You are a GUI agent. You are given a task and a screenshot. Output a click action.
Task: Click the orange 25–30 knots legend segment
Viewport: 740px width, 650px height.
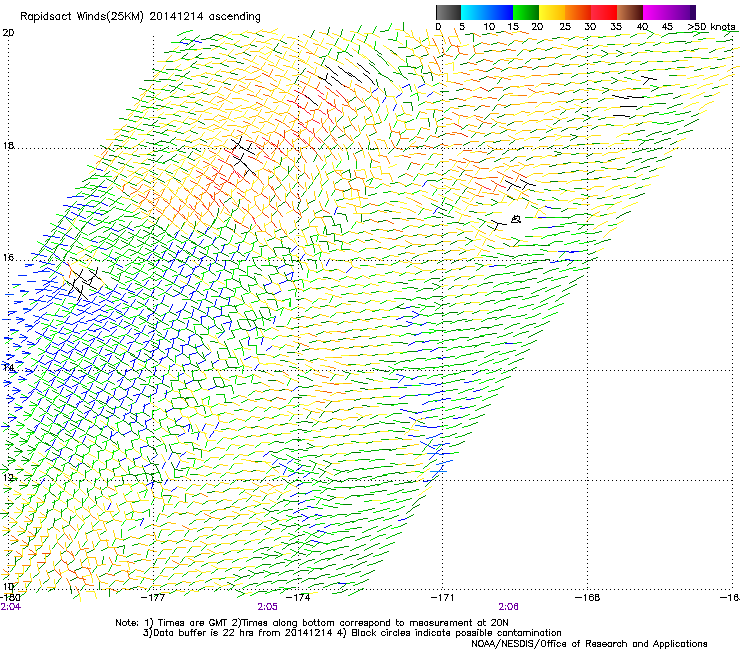578,12
